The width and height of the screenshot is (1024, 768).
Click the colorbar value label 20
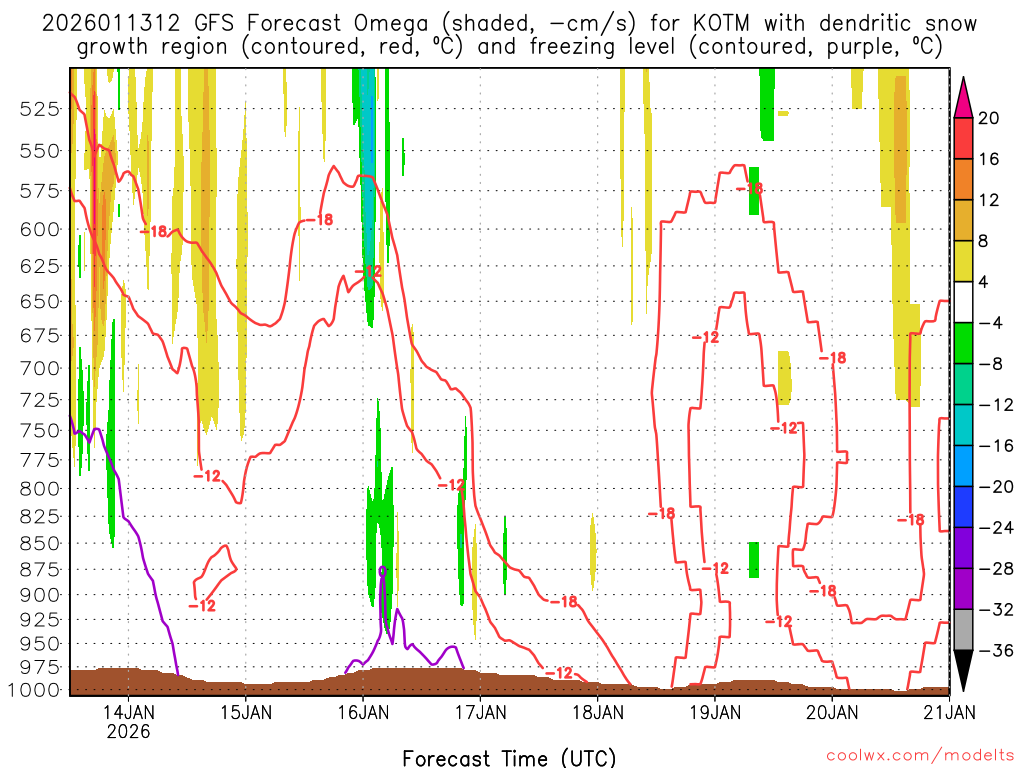[989, 118]
